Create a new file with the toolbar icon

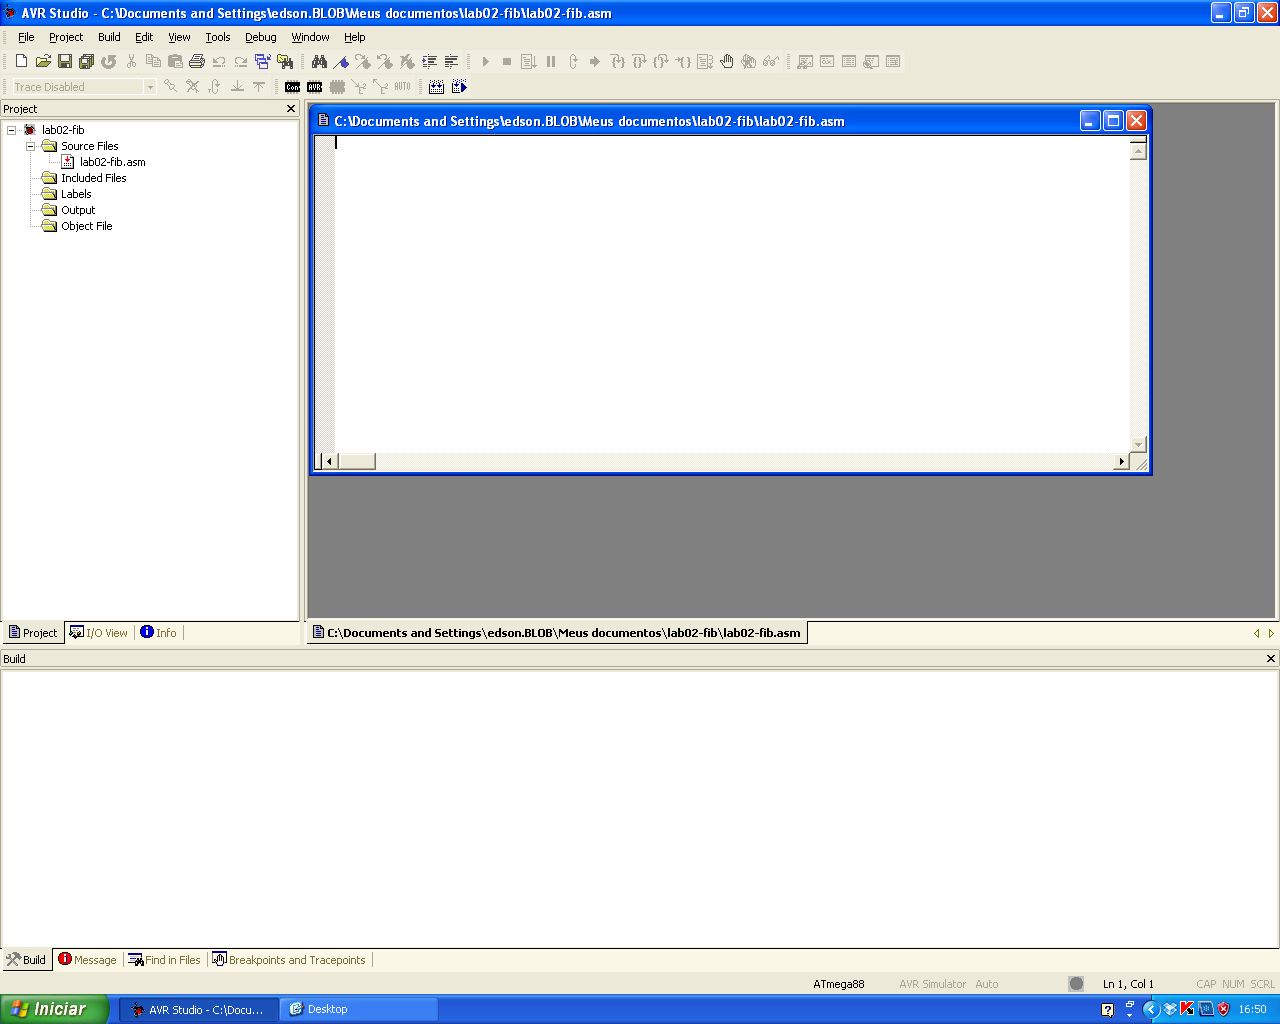[x=21, y=62]
